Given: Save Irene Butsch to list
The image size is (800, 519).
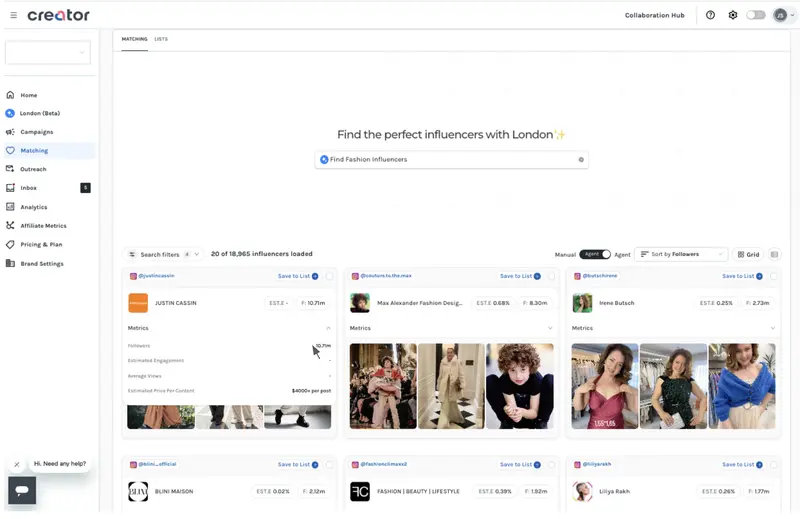Looking at the screenshot, I should (x=742, y=276).
